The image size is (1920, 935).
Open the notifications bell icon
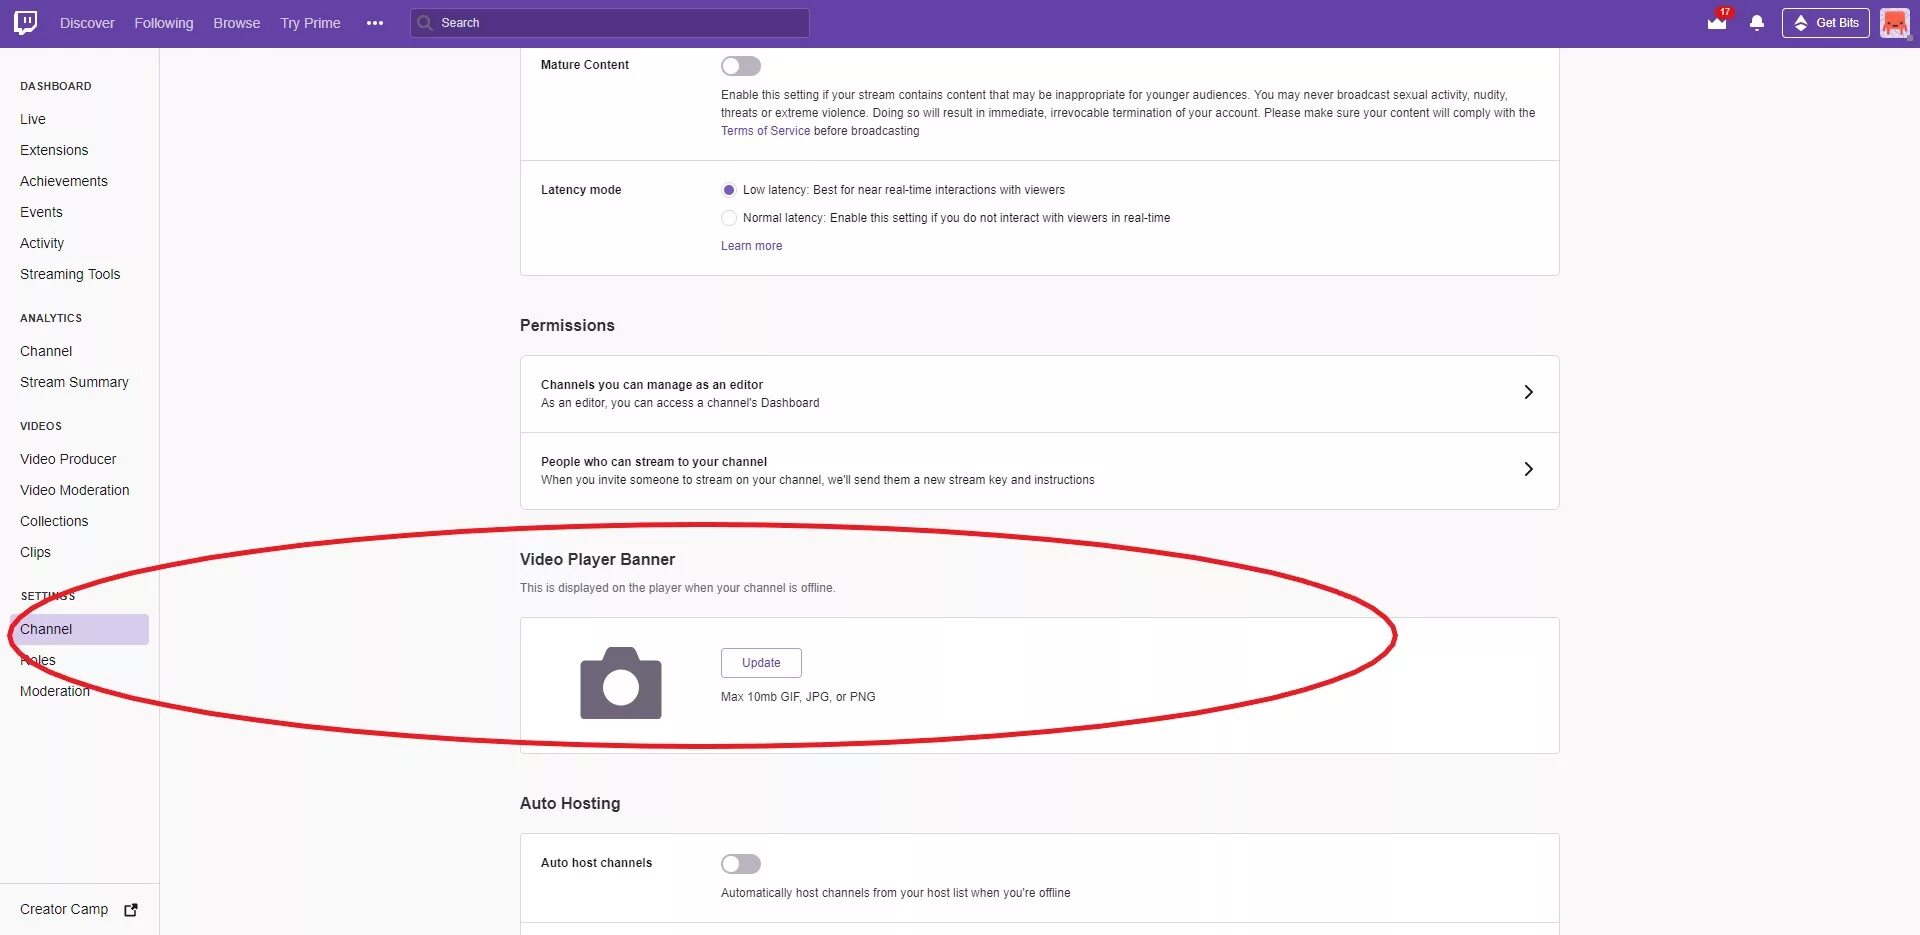point(1757,22)
